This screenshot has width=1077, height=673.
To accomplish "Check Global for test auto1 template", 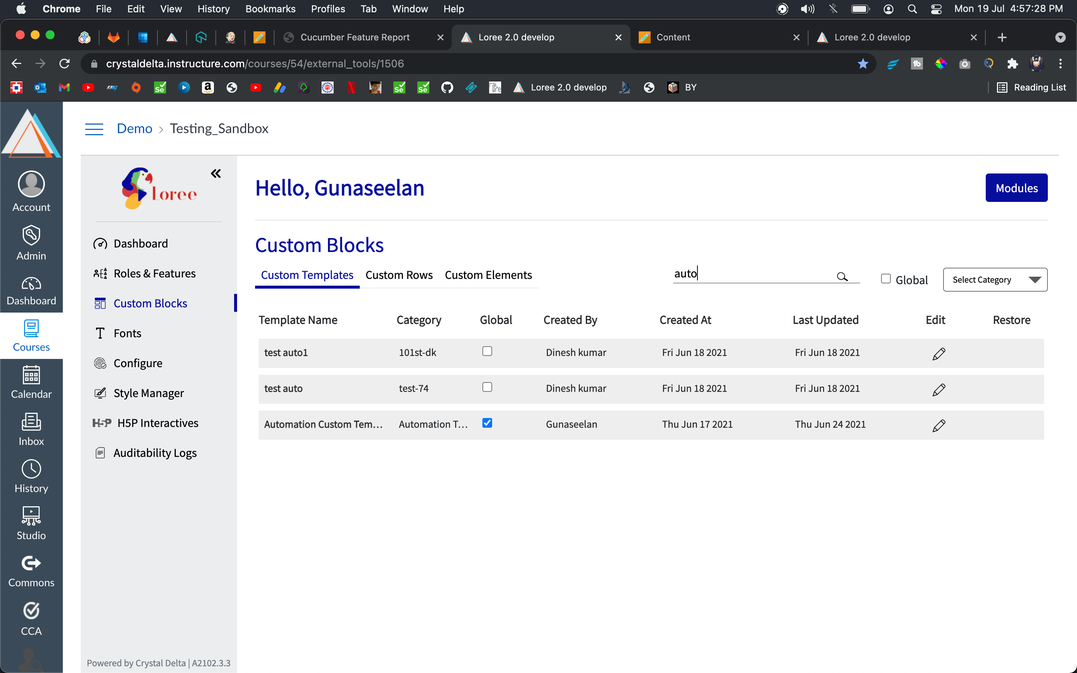I will [487, 351].
